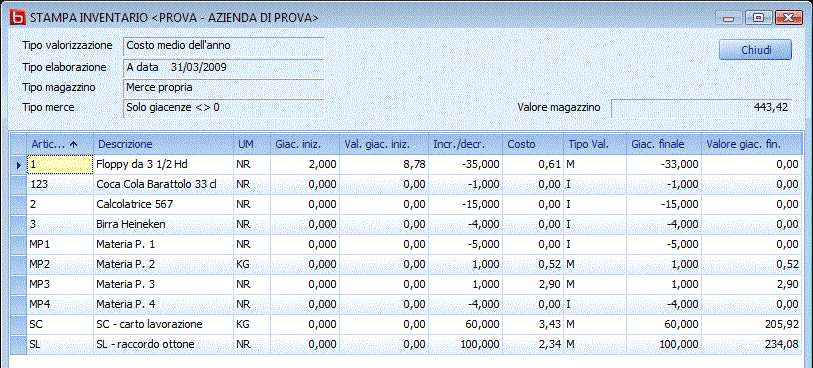Click the application logo icon in title bar

coord(18,18)
